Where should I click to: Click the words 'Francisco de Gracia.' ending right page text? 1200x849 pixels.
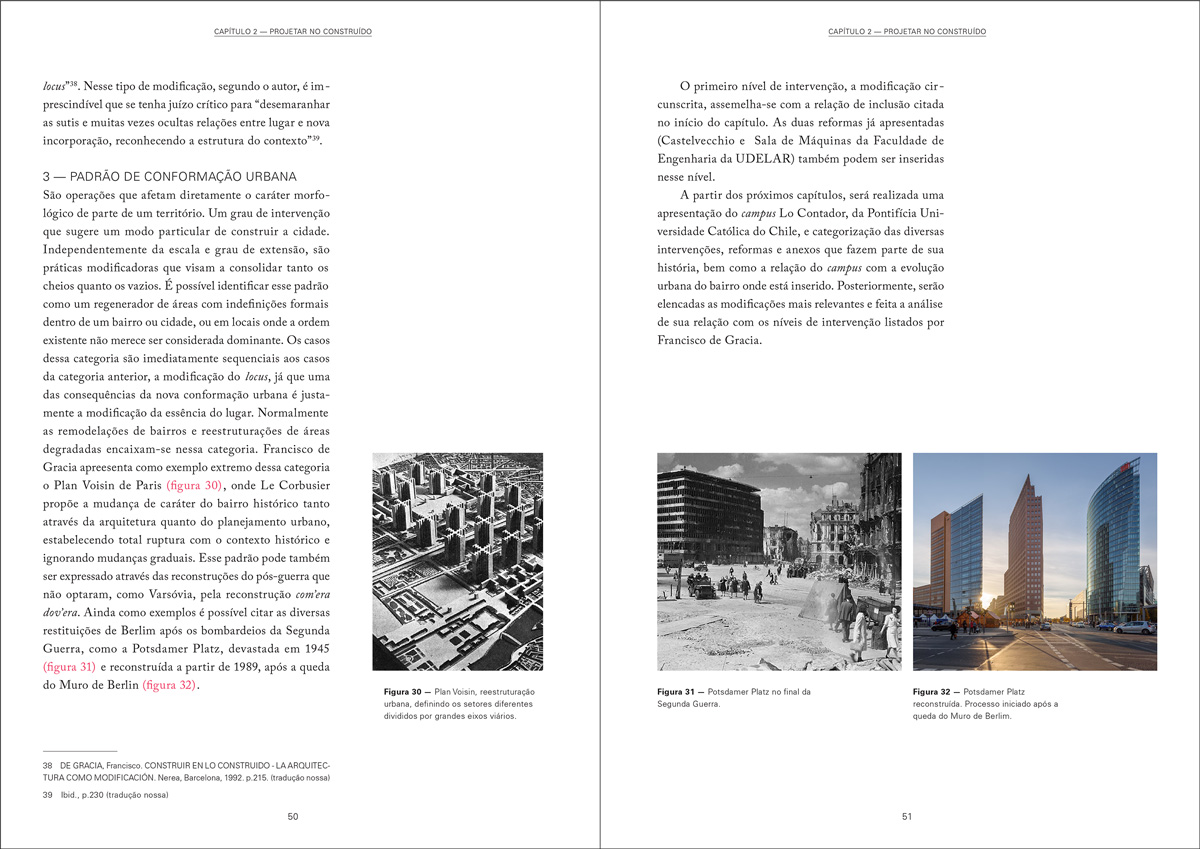(710, 340)
